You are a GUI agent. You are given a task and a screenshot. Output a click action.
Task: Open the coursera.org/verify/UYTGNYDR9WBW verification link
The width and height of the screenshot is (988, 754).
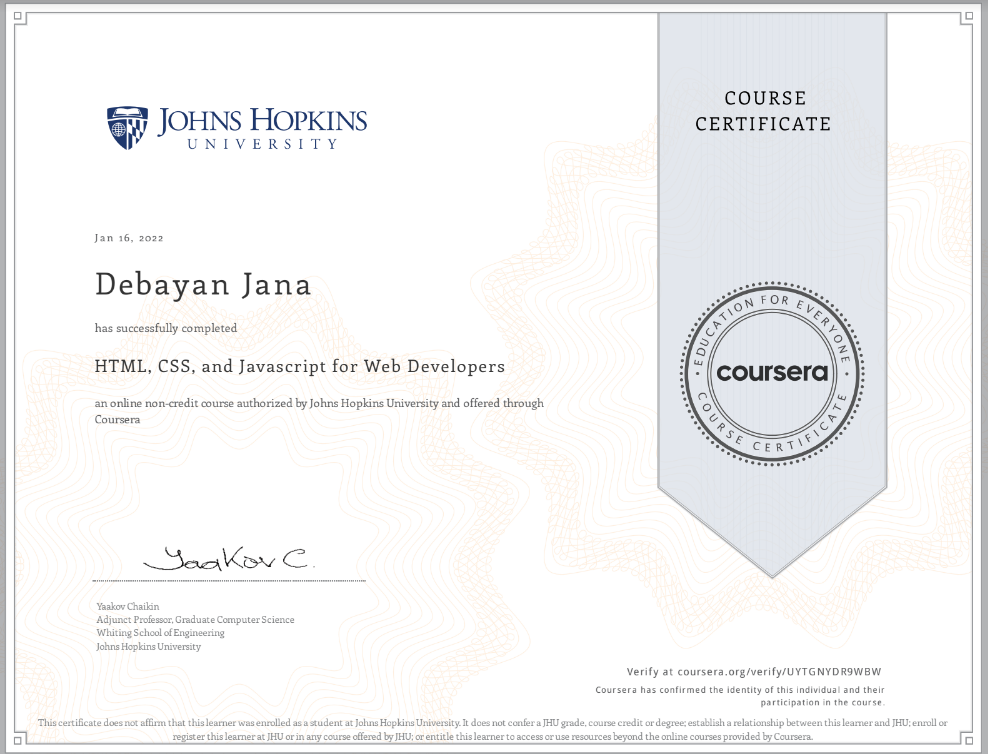coord(779,671)
